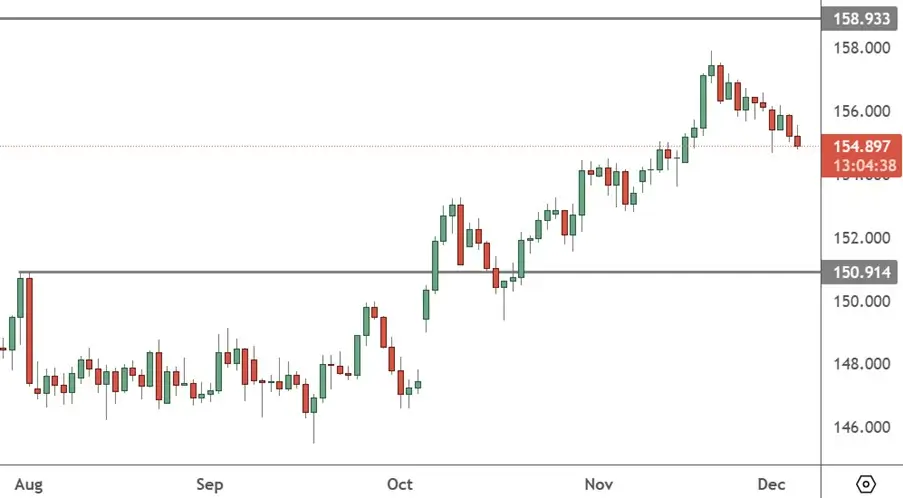Screen dimensions: 903x498
Task: Click the Oct label on time axis
Action: pyautogui.click(x=400, y=485)
